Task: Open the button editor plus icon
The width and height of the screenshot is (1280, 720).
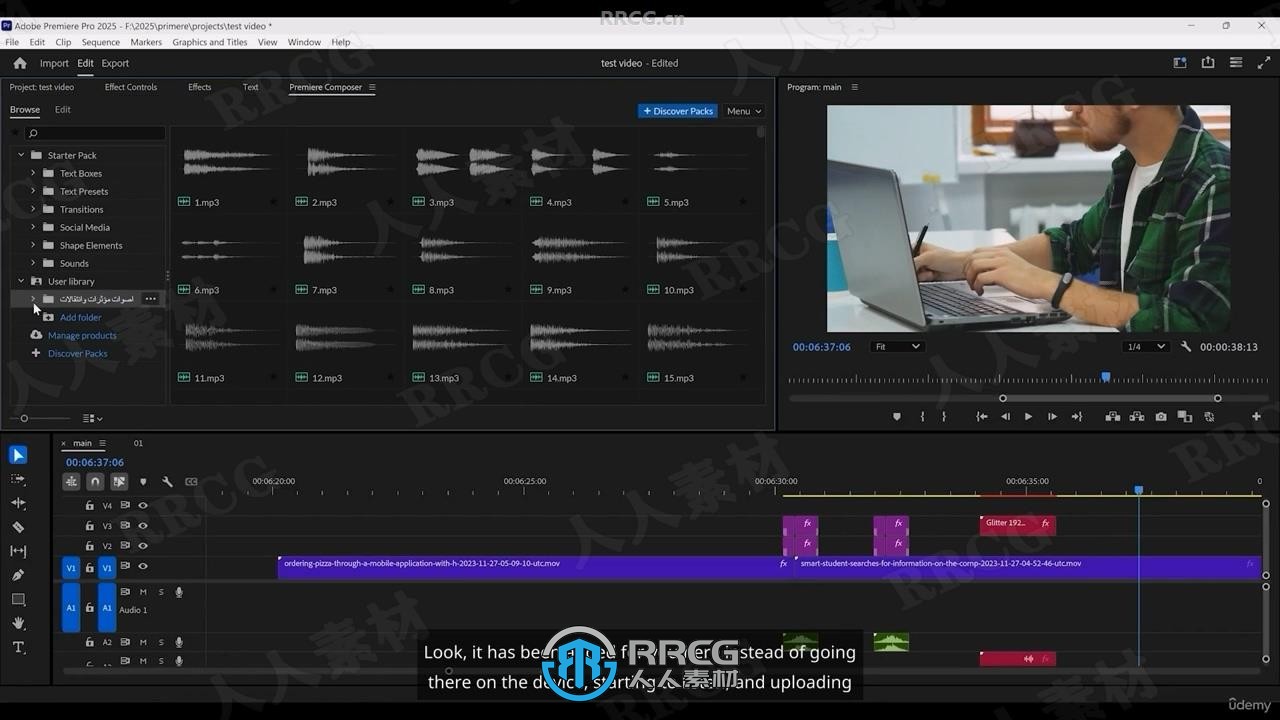Action: click(1256, 417)
